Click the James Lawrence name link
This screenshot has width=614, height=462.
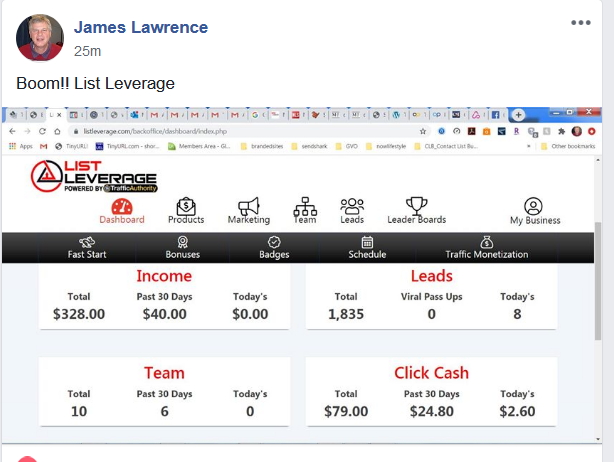pos(141,27)
